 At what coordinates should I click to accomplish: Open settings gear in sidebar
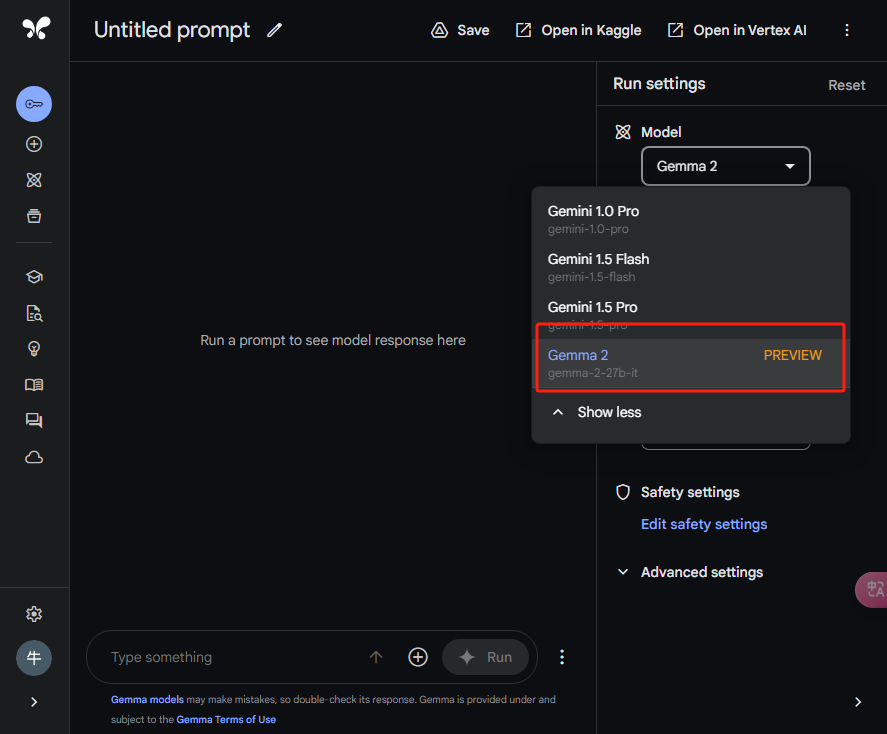pyautogui.click(x=34, y=614)
